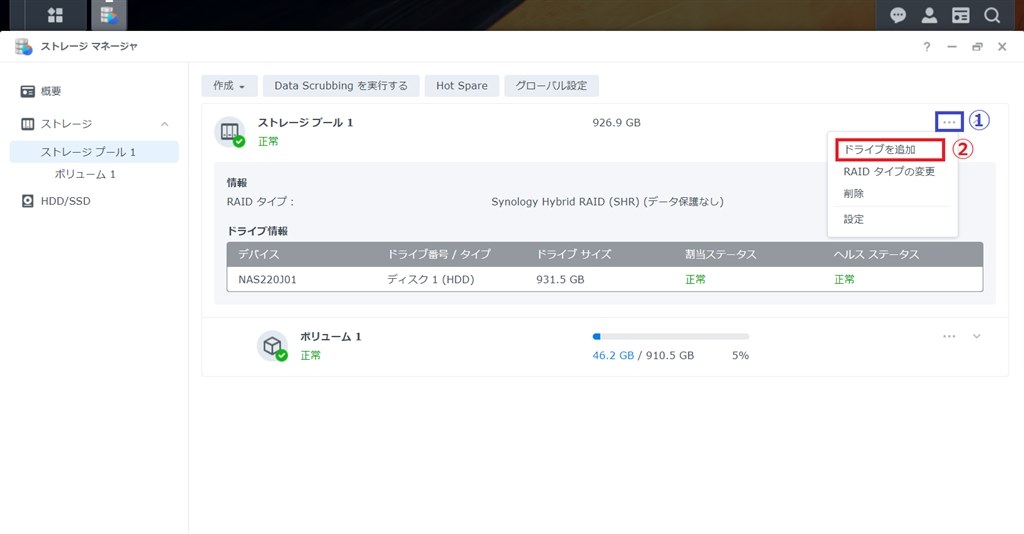Choose 設定 from the pool menu

854,219
